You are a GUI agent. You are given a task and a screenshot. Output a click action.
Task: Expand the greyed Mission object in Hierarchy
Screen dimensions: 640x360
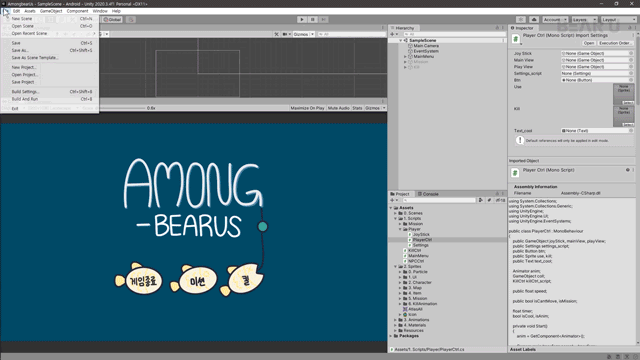click(x=405, y=62)
